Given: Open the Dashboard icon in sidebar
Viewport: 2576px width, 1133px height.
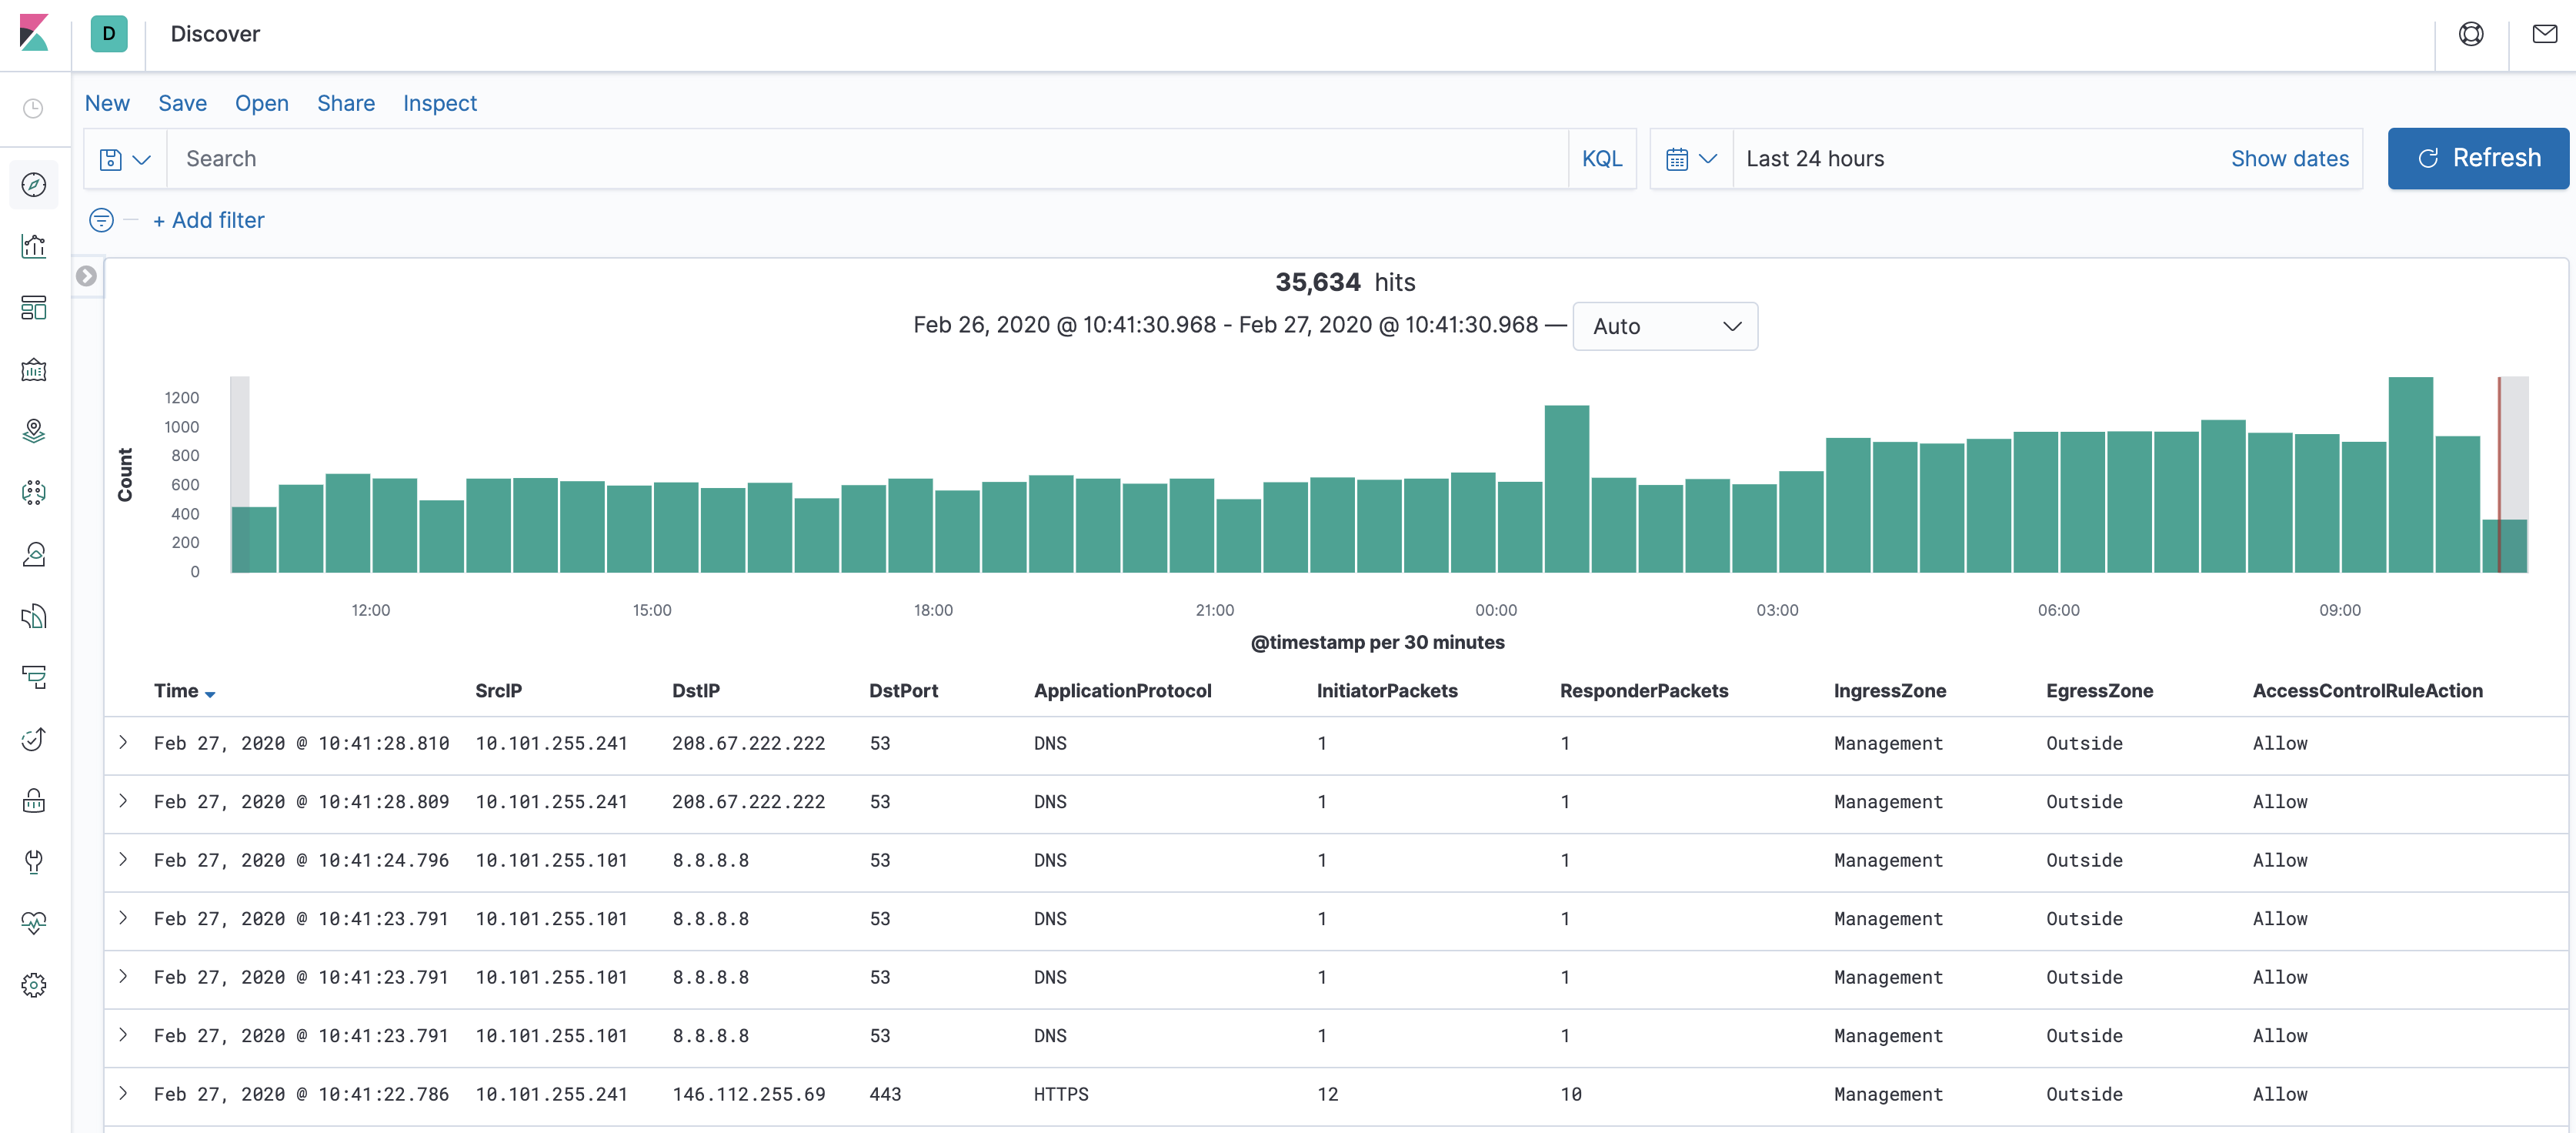Looking at the screenshot, I should pos(34,308).
